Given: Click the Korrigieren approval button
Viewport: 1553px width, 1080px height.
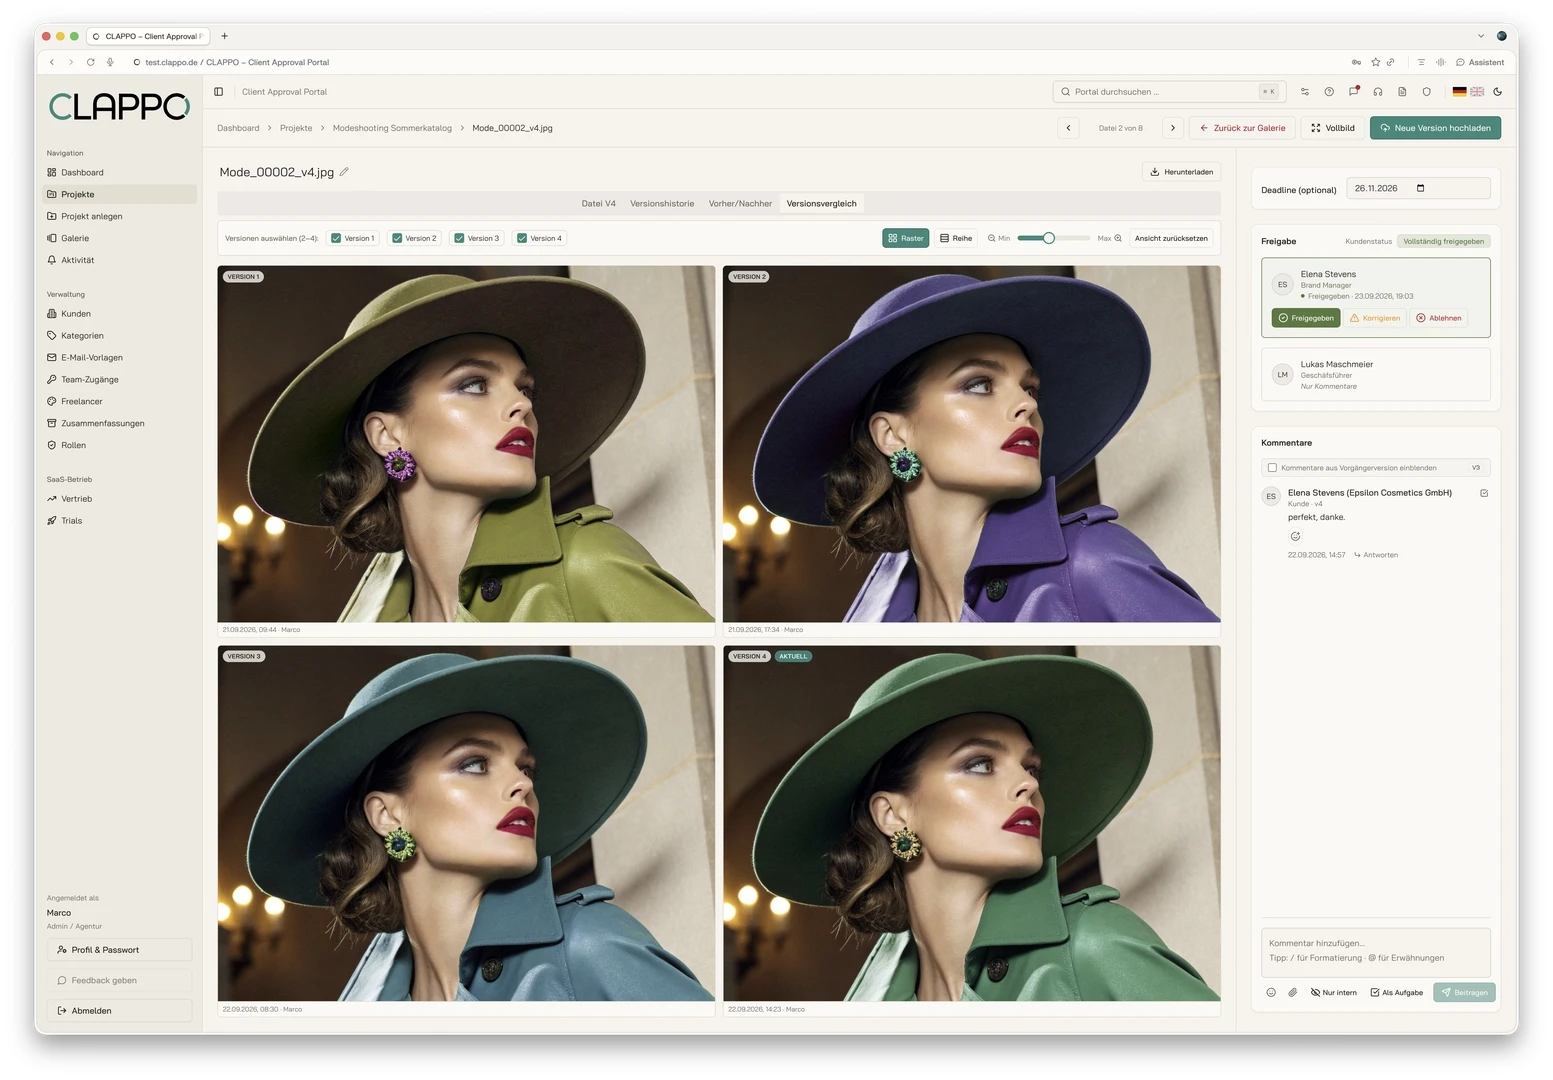Looking at the screenshot, I should click(x=1375, y=318).
